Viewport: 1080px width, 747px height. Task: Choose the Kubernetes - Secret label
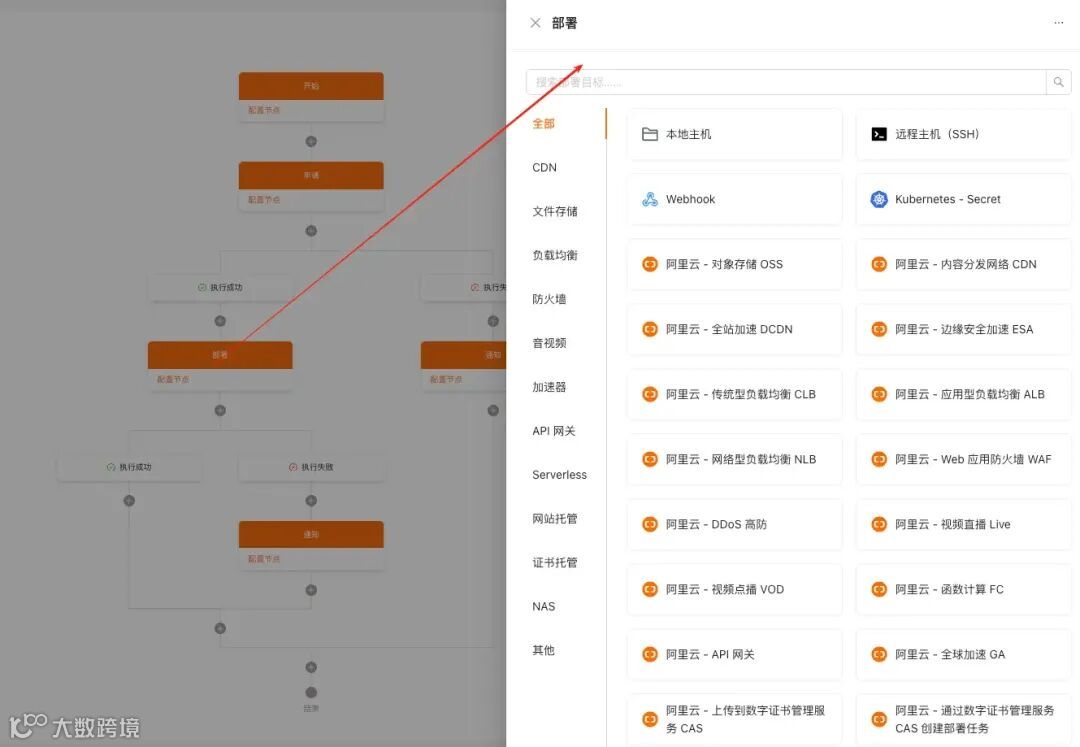pyautogui.click(x=948, y=199)
